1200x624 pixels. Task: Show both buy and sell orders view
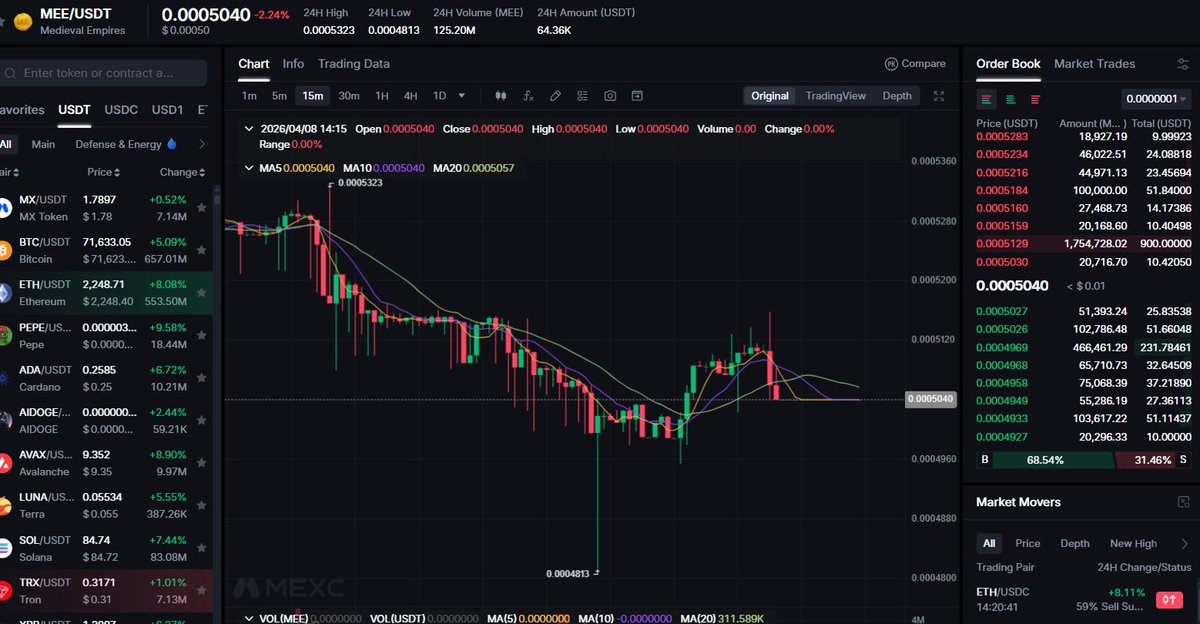(x=987, y=99)
